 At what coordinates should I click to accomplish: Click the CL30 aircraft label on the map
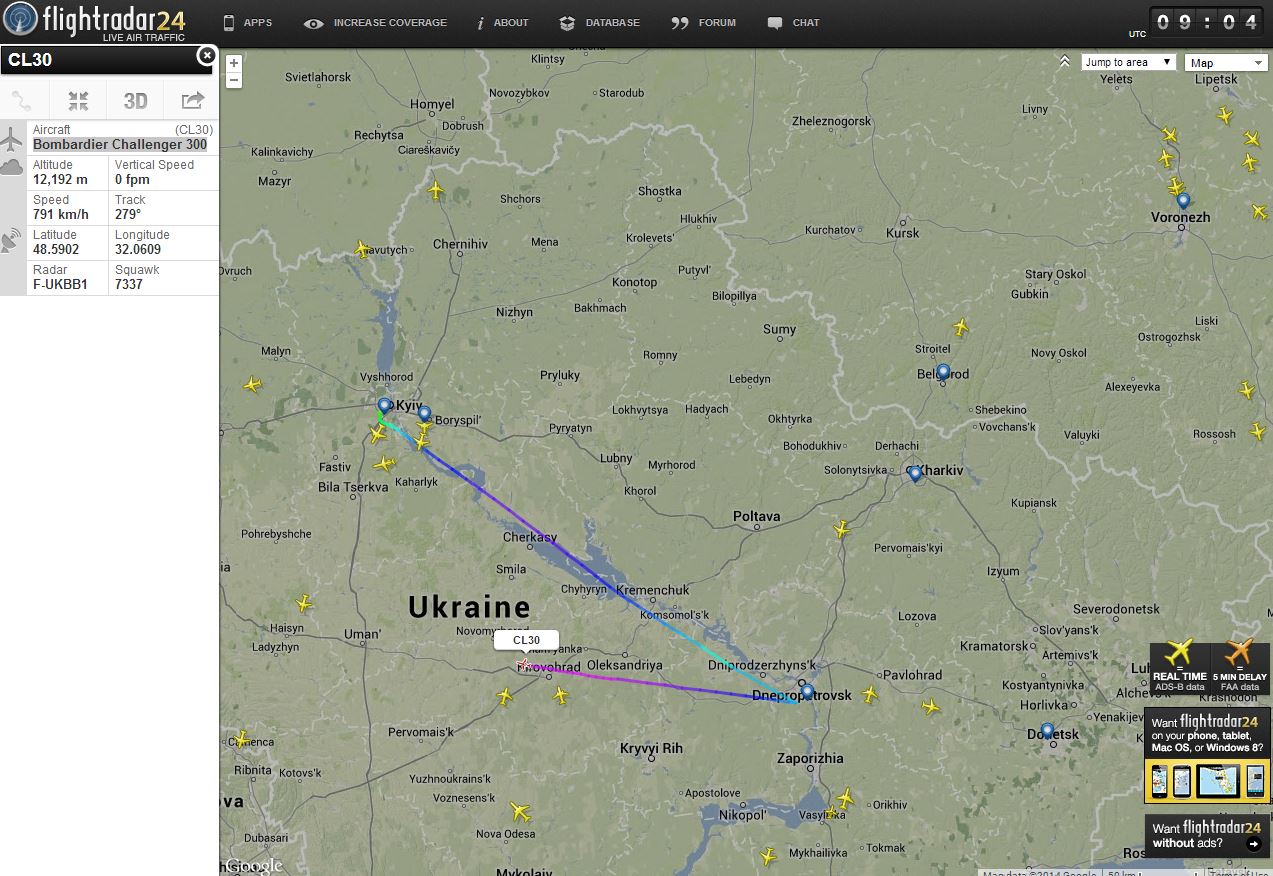coord(526,640)
